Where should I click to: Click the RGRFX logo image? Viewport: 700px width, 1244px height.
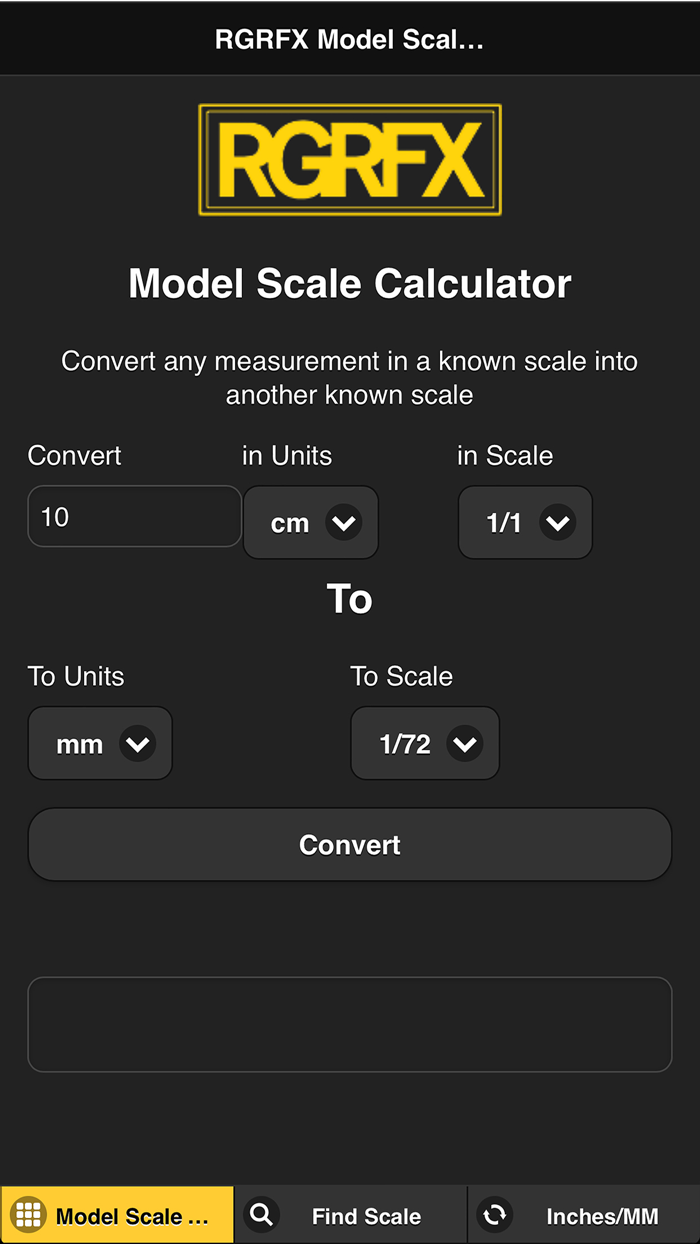(x=350, y=159)
